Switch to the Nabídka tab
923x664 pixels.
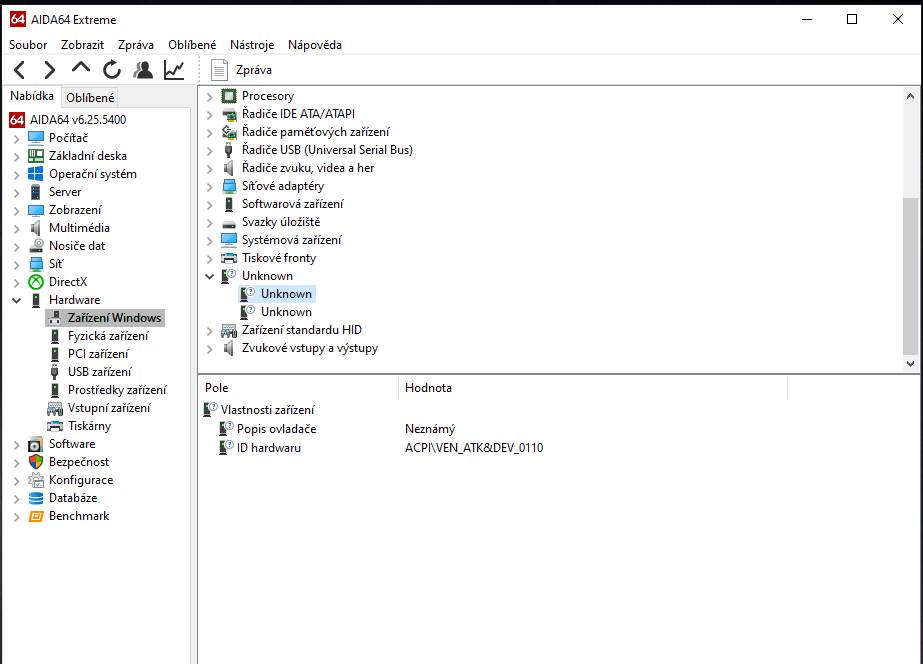[x=32, y=96]
